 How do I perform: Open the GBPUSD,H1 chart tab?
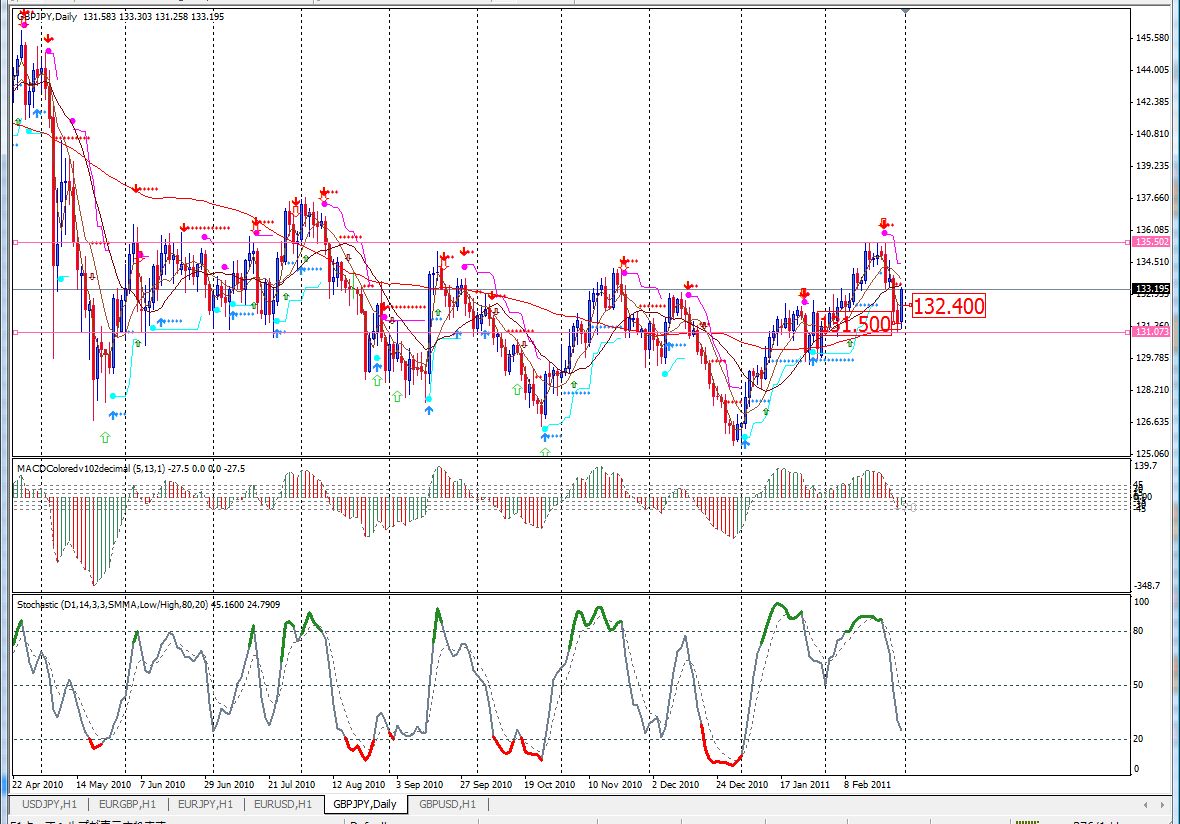click(x=448, y=804)
